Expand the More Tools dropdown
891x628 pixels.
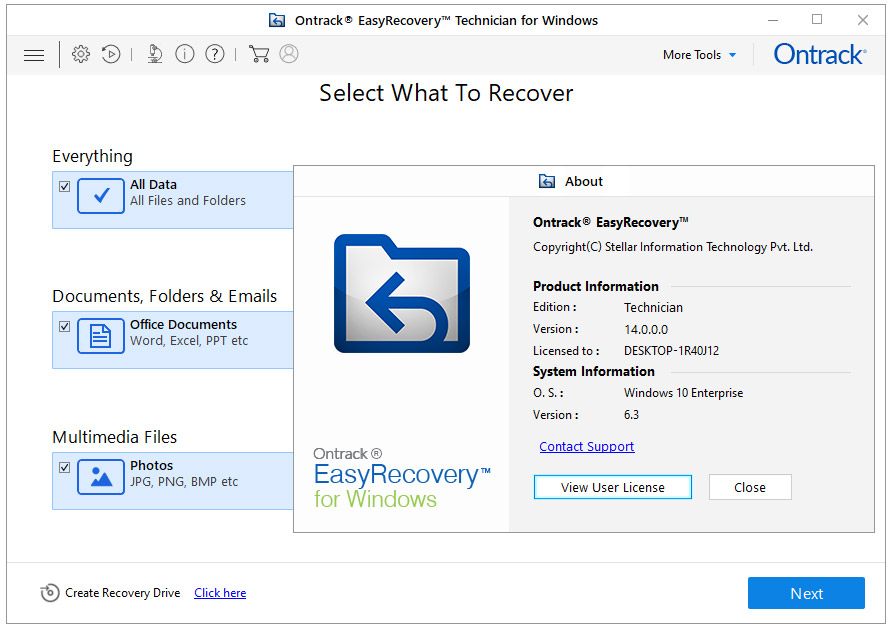point(699,55)
